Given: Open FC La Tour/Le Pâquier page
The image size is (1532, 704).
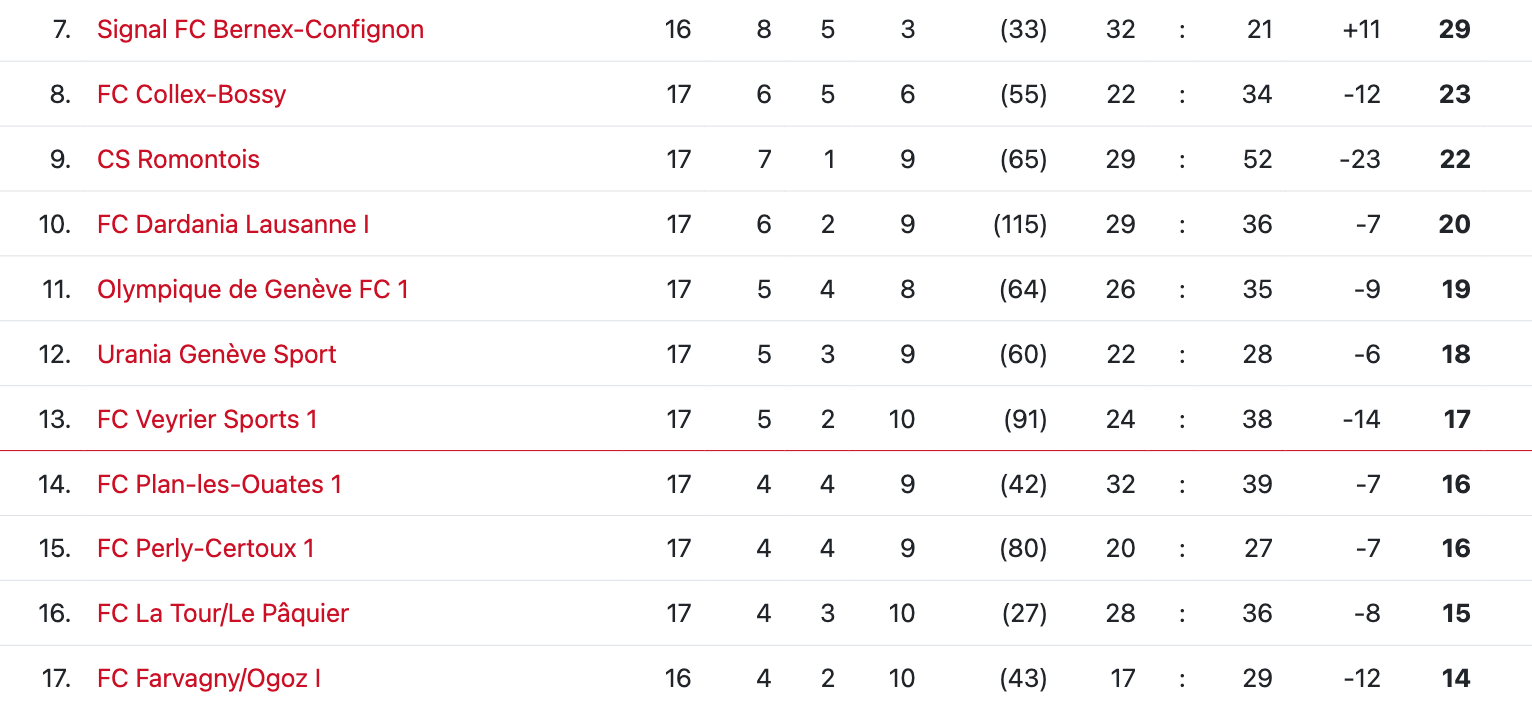Looking at the screenshot, I should pyautogui.click(x=222, y=613).
